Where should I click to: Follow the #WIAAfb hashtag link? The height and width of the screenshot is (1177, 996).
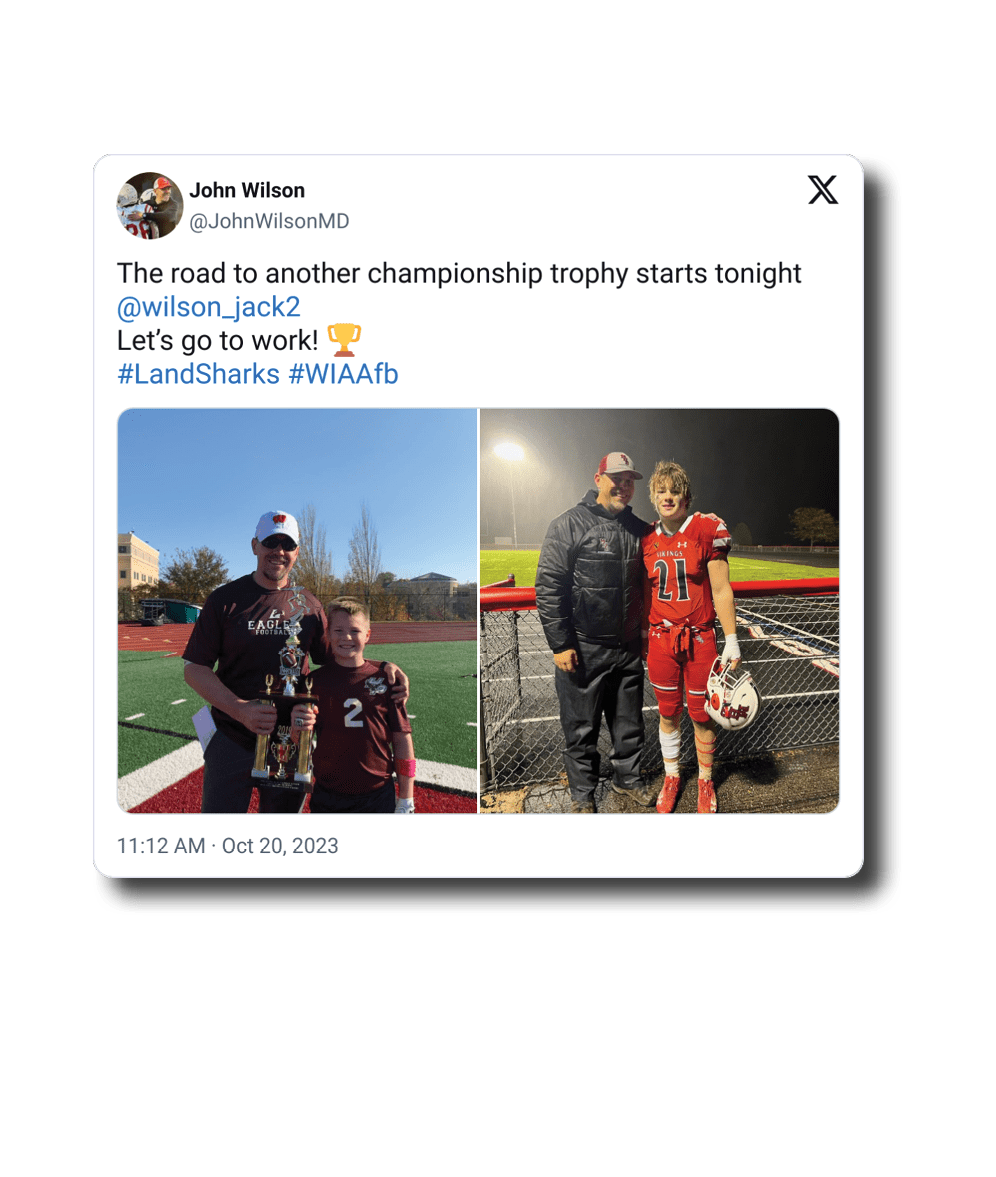pos(343,374)
